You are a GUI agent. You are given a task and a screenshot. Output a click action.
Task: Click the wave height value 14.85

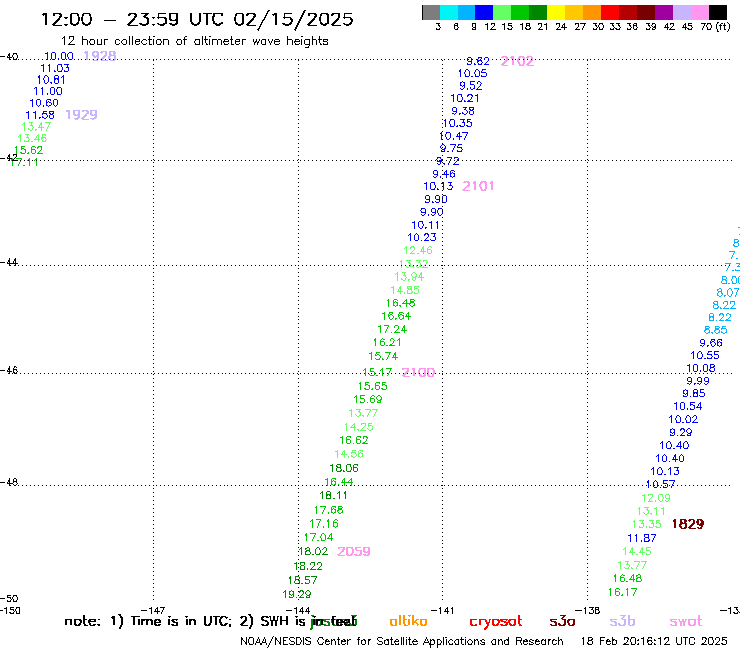pos(405,290)
